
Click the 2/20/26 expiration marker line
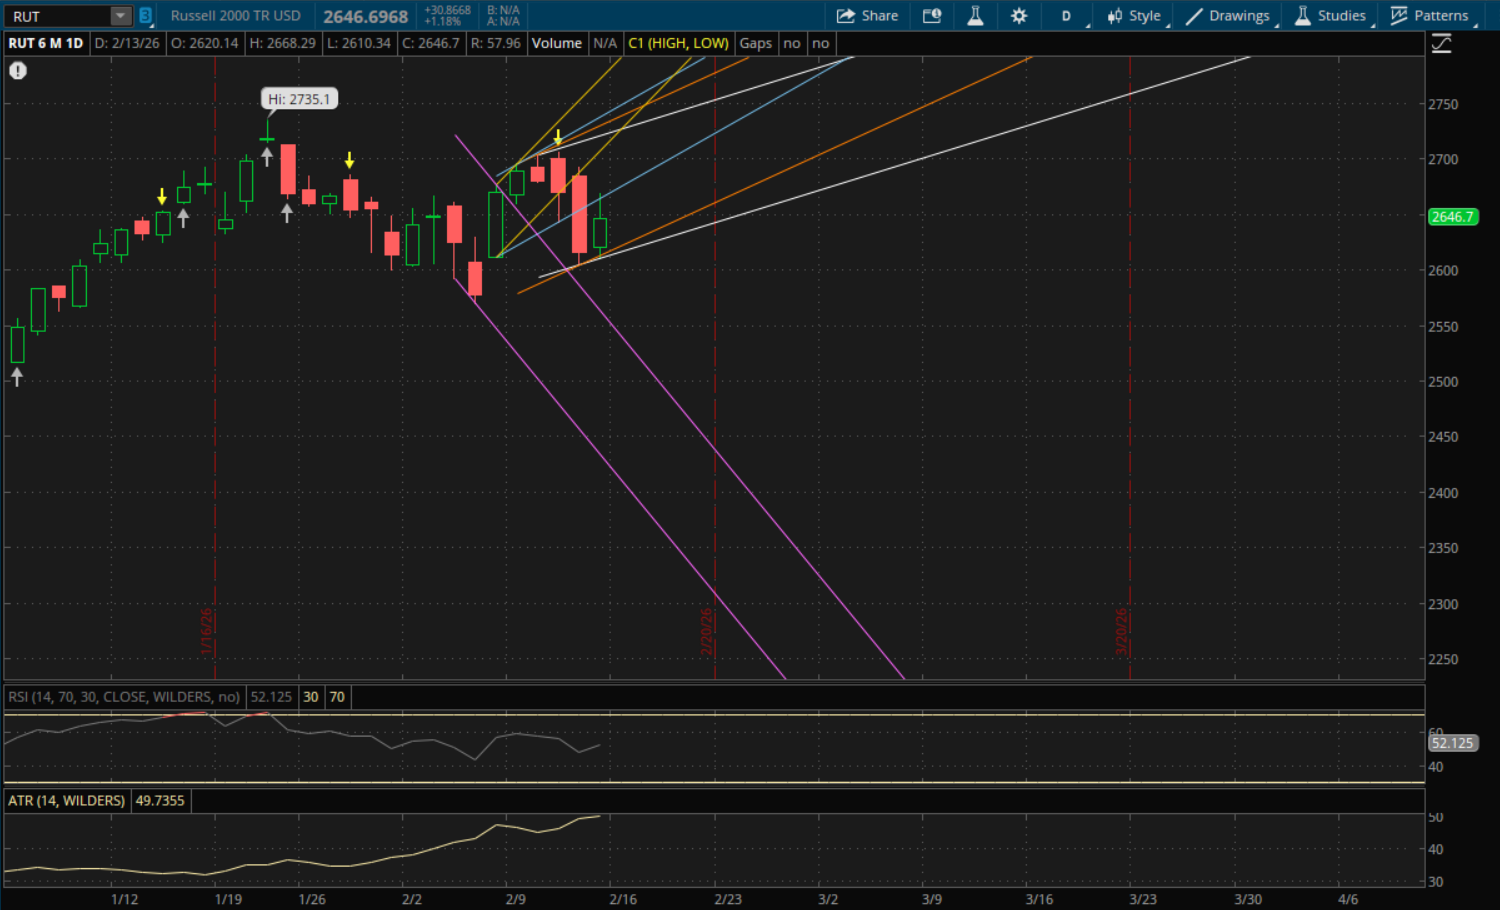coord(715,400)
